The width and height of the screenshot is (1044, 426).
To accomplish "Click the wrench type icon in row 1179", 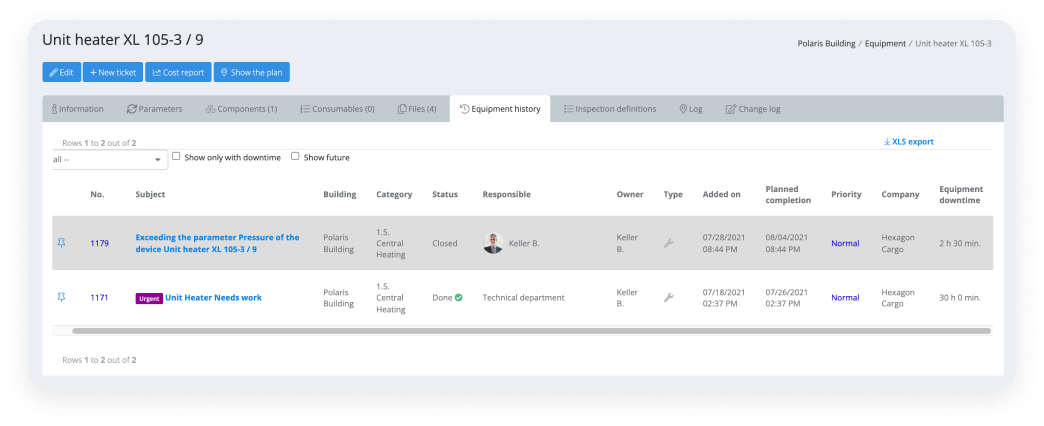I will point(669,243).
